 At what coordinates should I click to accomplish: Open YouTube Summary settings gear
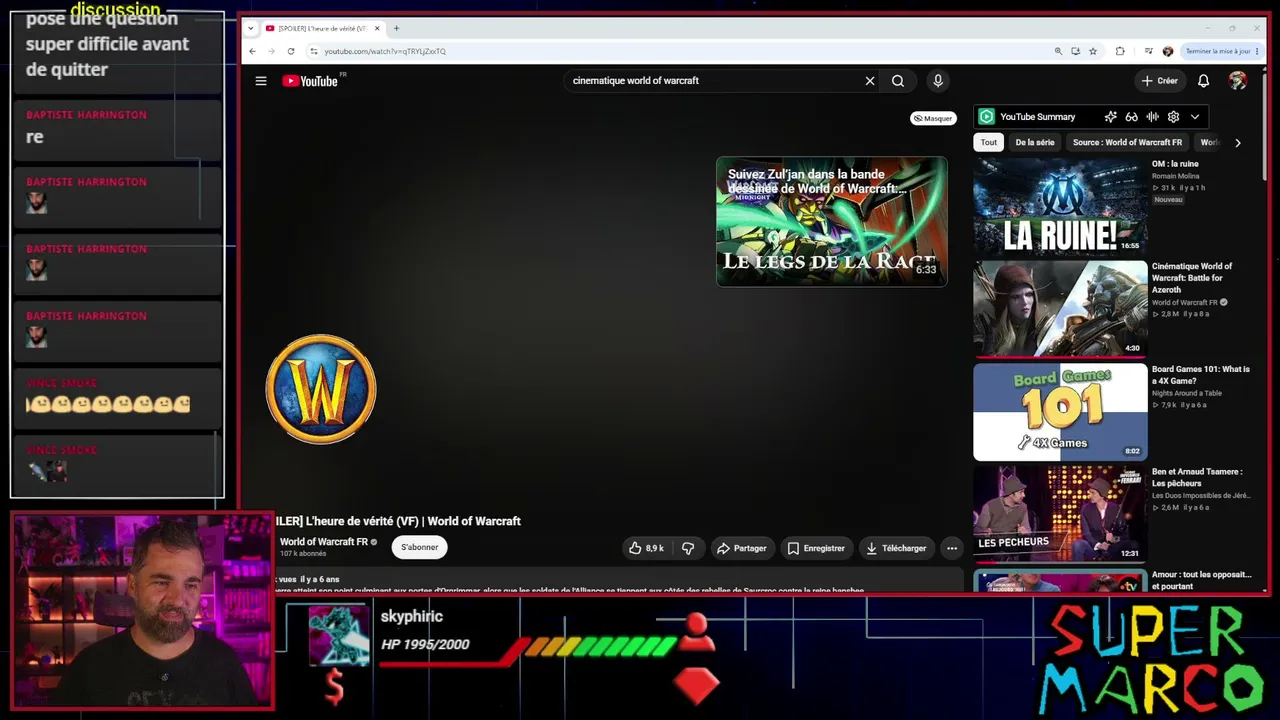click(x=1173, y=117)
